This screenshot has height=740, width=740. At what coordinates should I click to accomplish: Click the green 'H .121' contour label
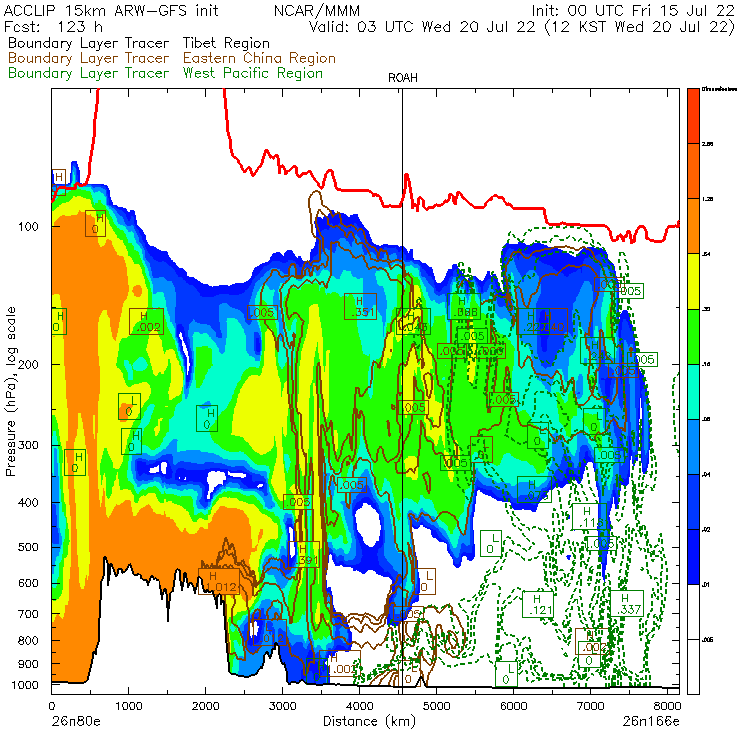pos(538,604)
